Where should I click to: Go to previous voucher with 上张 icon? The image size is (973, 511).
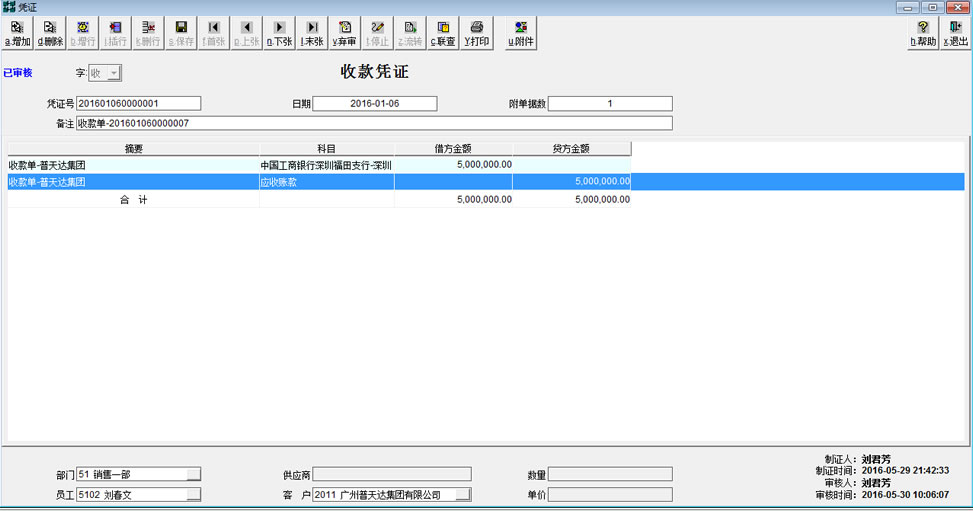[x=246, y=34]
